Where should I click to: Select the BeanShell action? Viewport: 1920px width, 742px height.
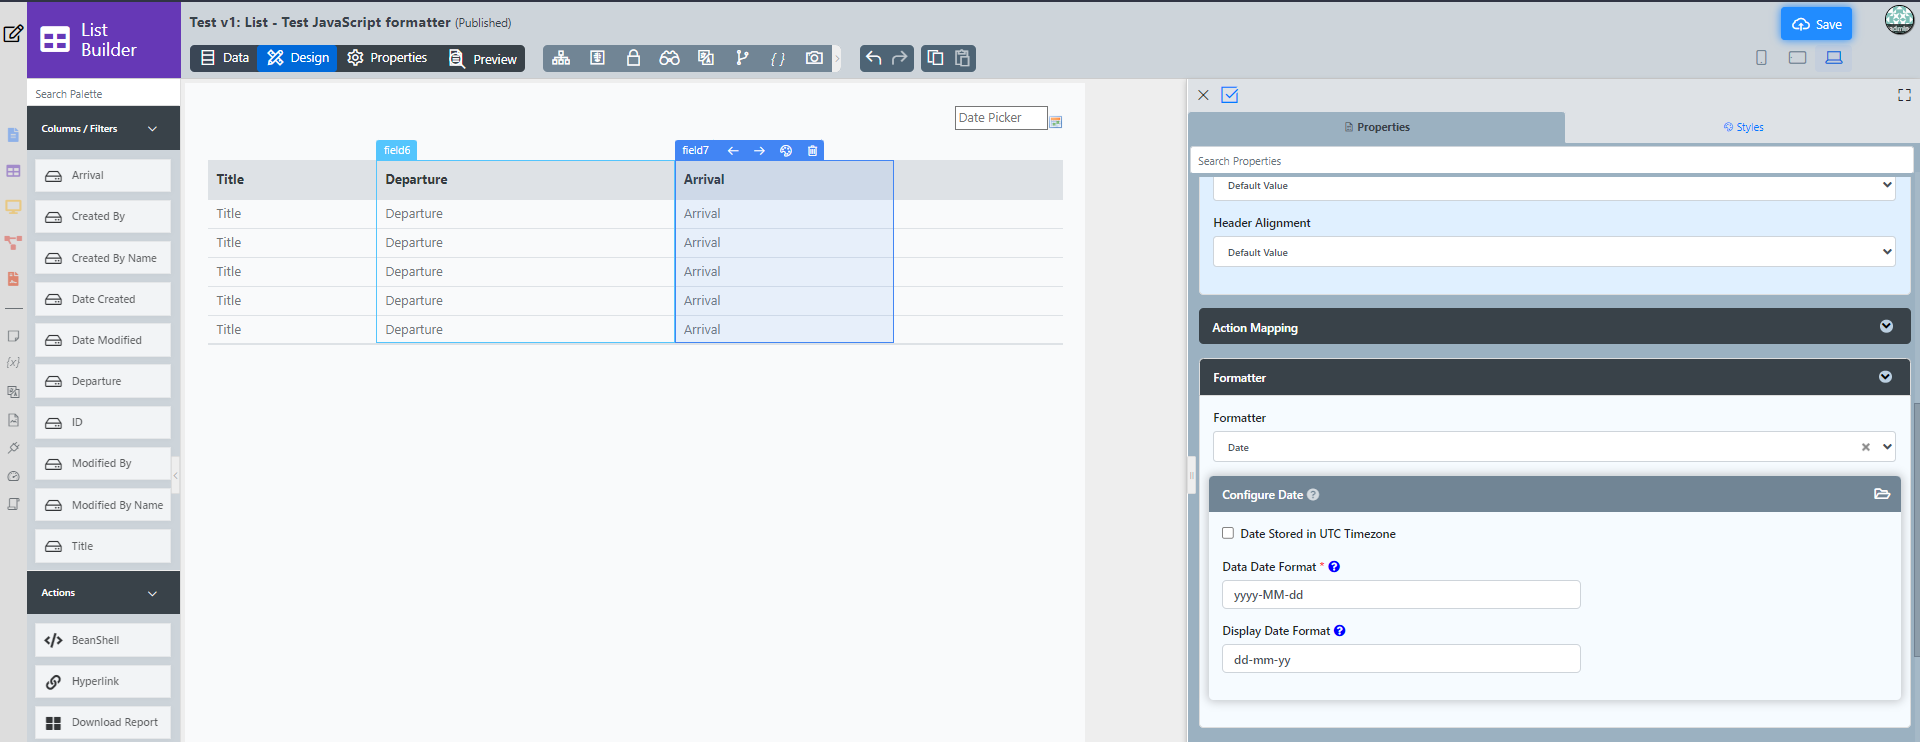pos(103,640)
